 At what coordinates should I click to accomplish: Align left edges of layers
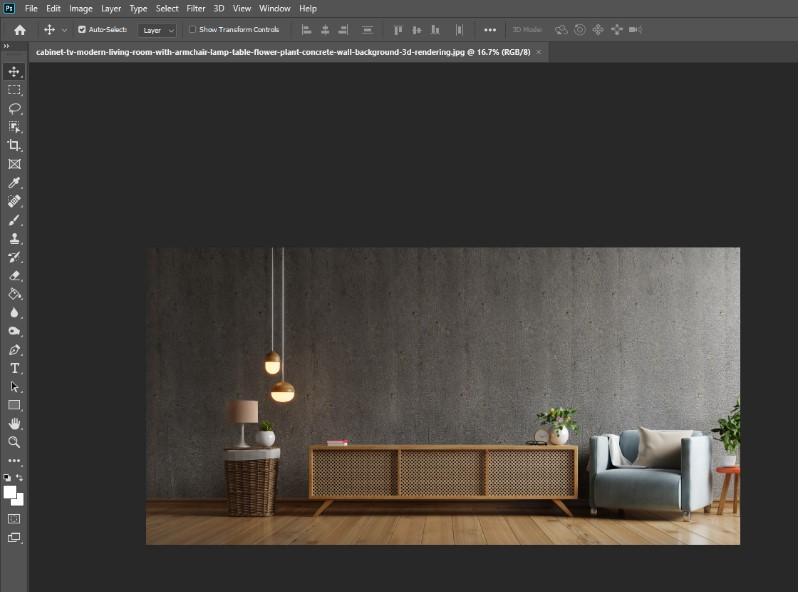(306, 30)
